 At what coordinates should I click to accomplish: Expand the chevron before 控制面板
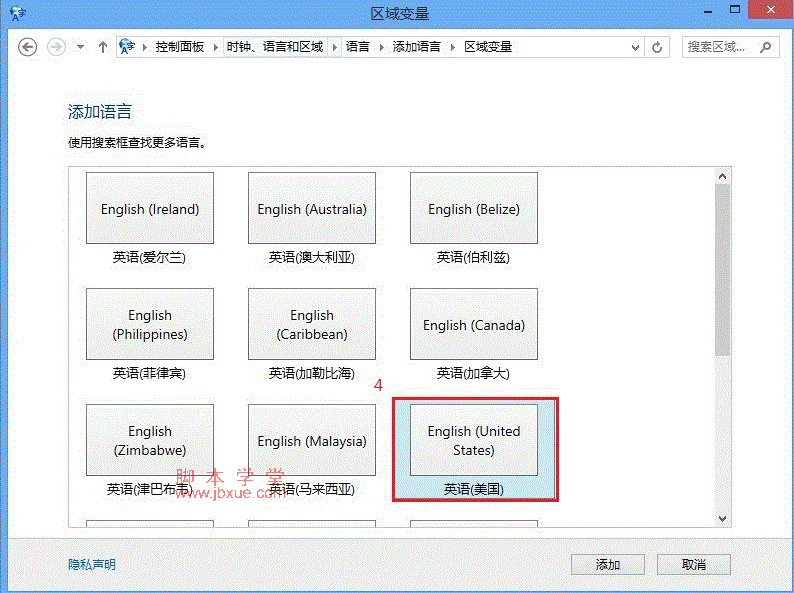click(145, 47)
